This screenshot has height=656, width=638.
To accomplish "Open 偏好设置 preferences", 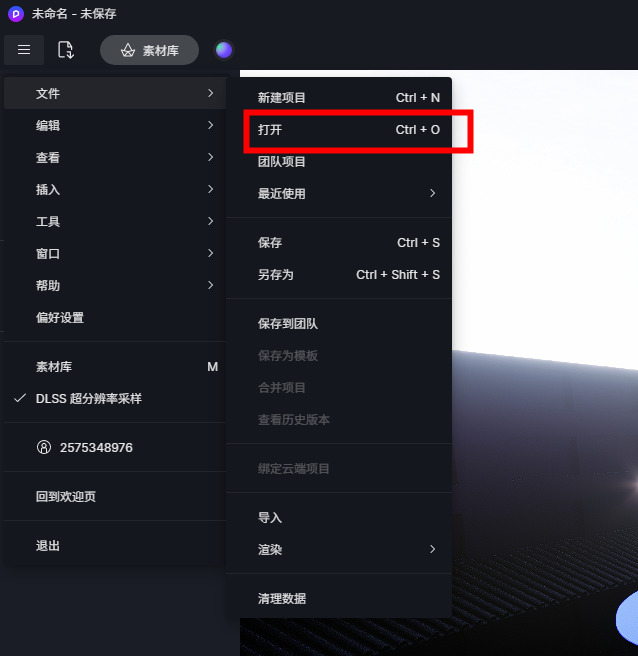I will (115, 318).
